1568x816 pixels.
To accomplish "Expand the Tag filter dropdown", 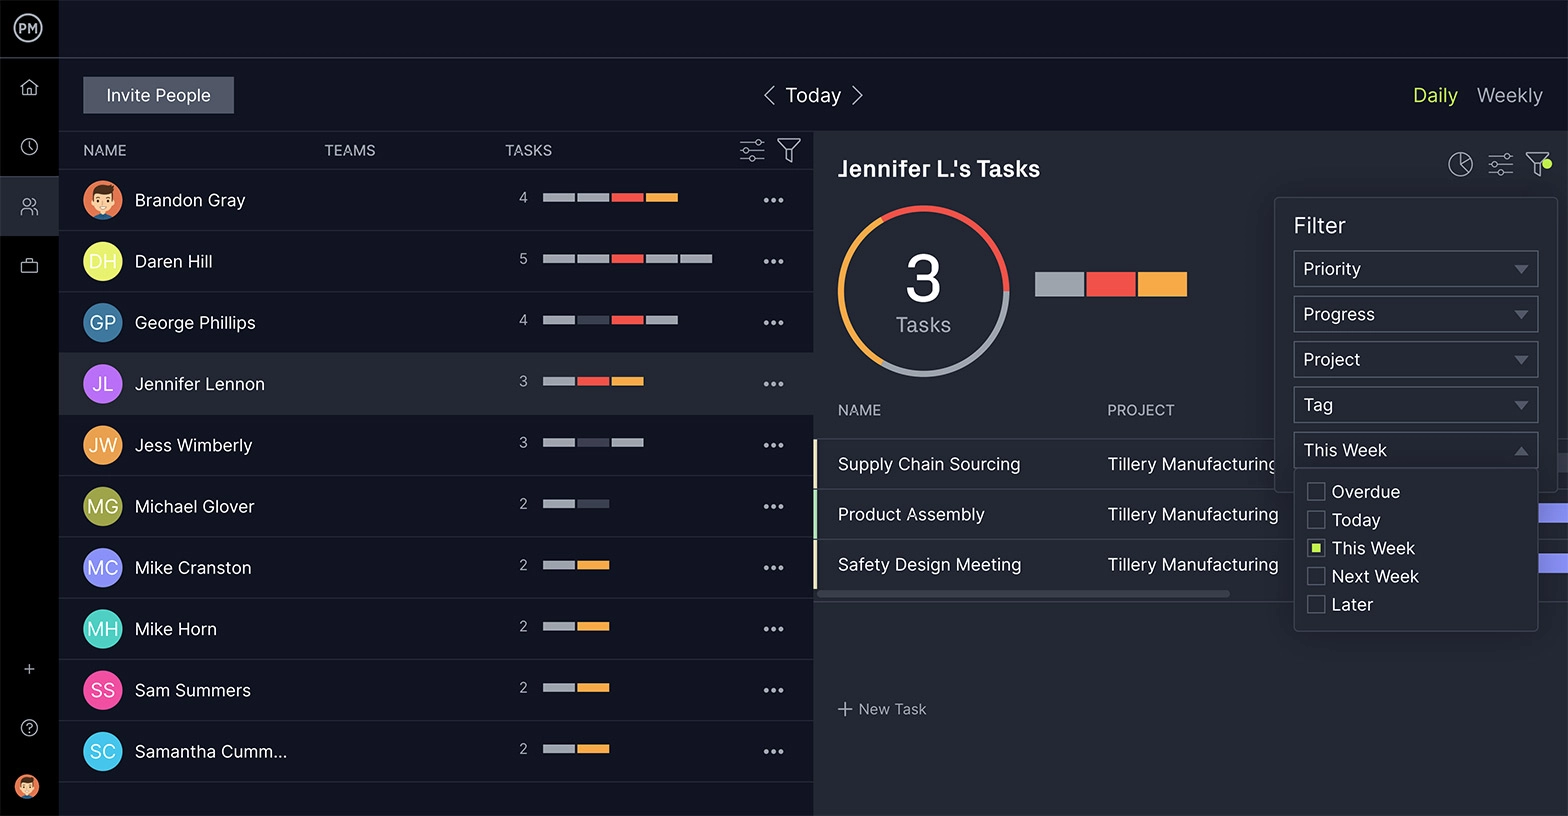I will [x=1415, y=405].
